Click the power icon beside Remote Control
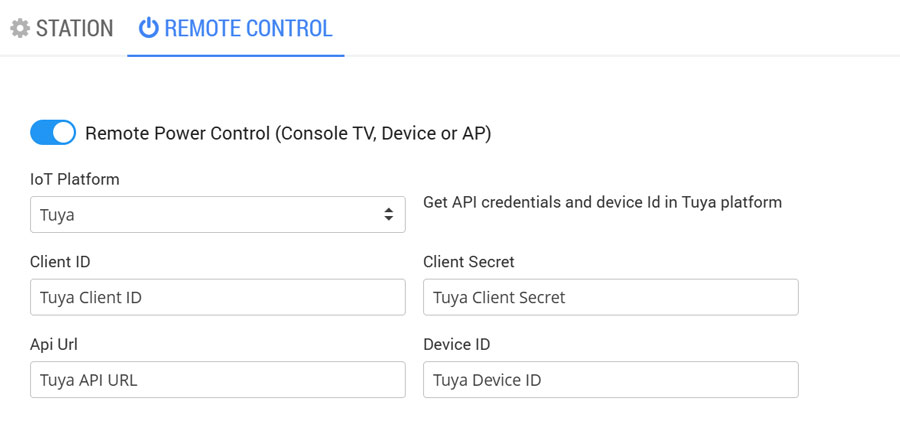Image resolution: width=900 pixels, height=442 pixels. [148, 28]
